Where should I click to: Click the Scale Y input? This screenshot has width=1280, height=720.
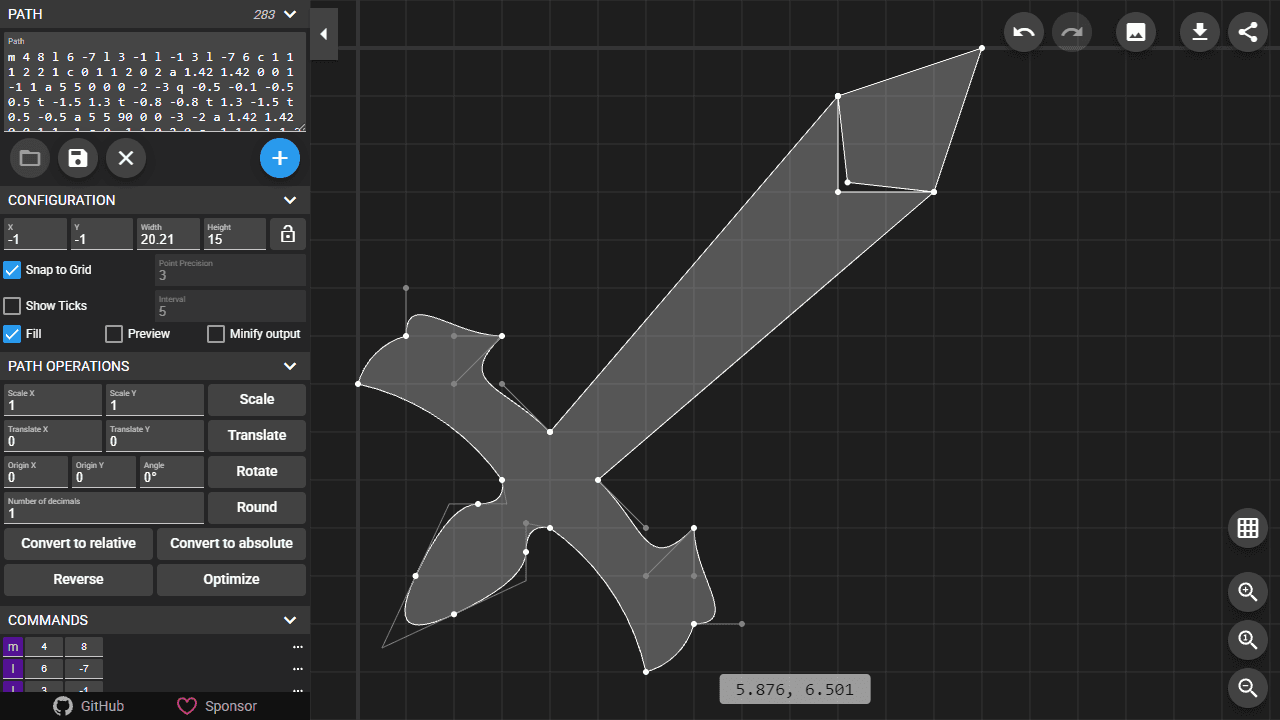tap(155, 400)
